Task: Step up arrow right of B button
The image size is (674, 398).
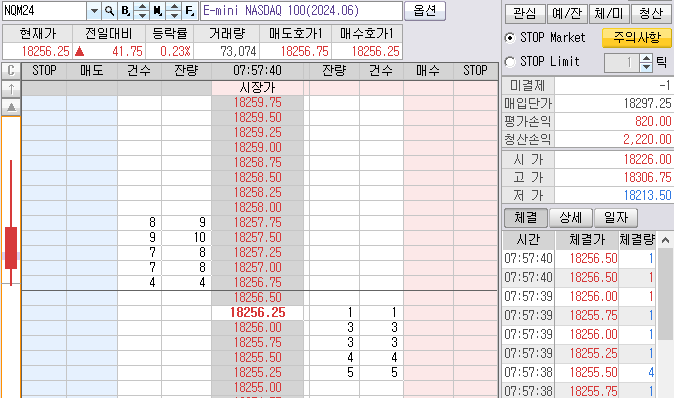Action: [141, 6]
